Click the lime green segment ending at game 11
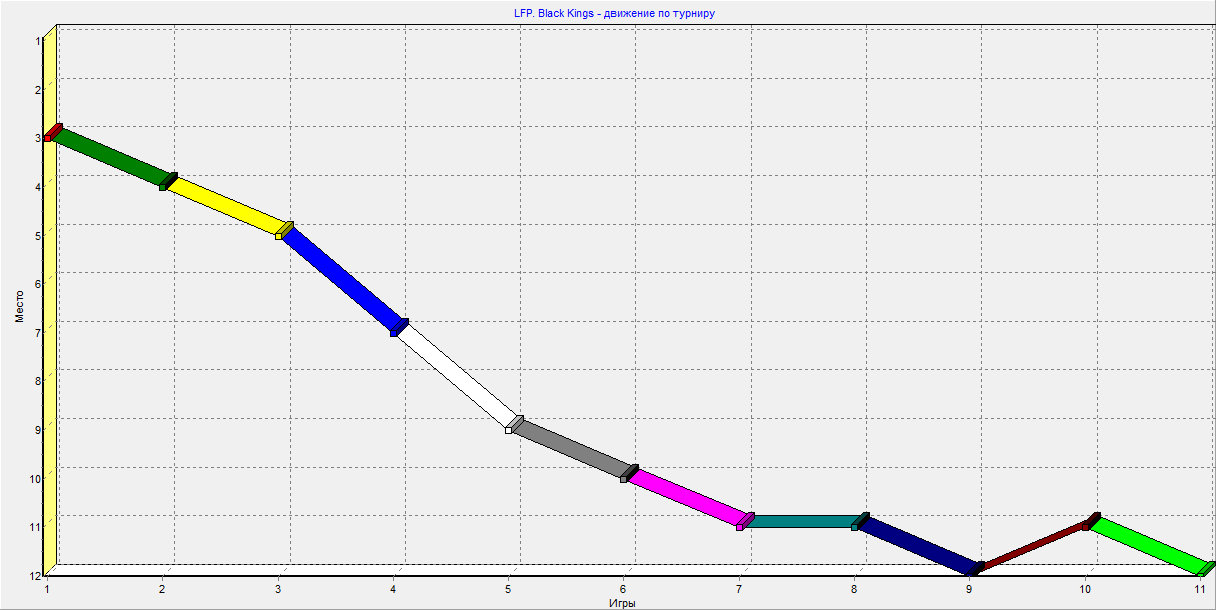The width and height of the screenshot is (1216, 610). 1147,545
